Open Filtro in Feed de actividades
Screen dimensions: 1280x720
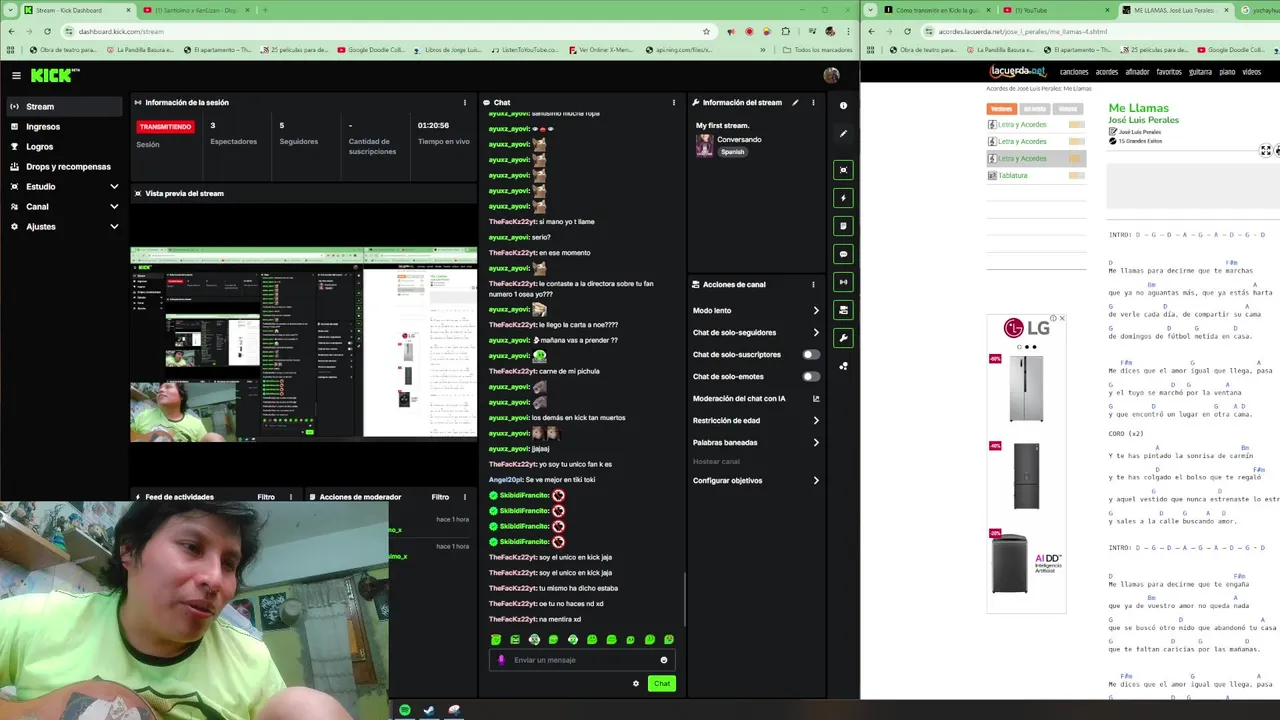pyautogui.click(x=266, y=497)
